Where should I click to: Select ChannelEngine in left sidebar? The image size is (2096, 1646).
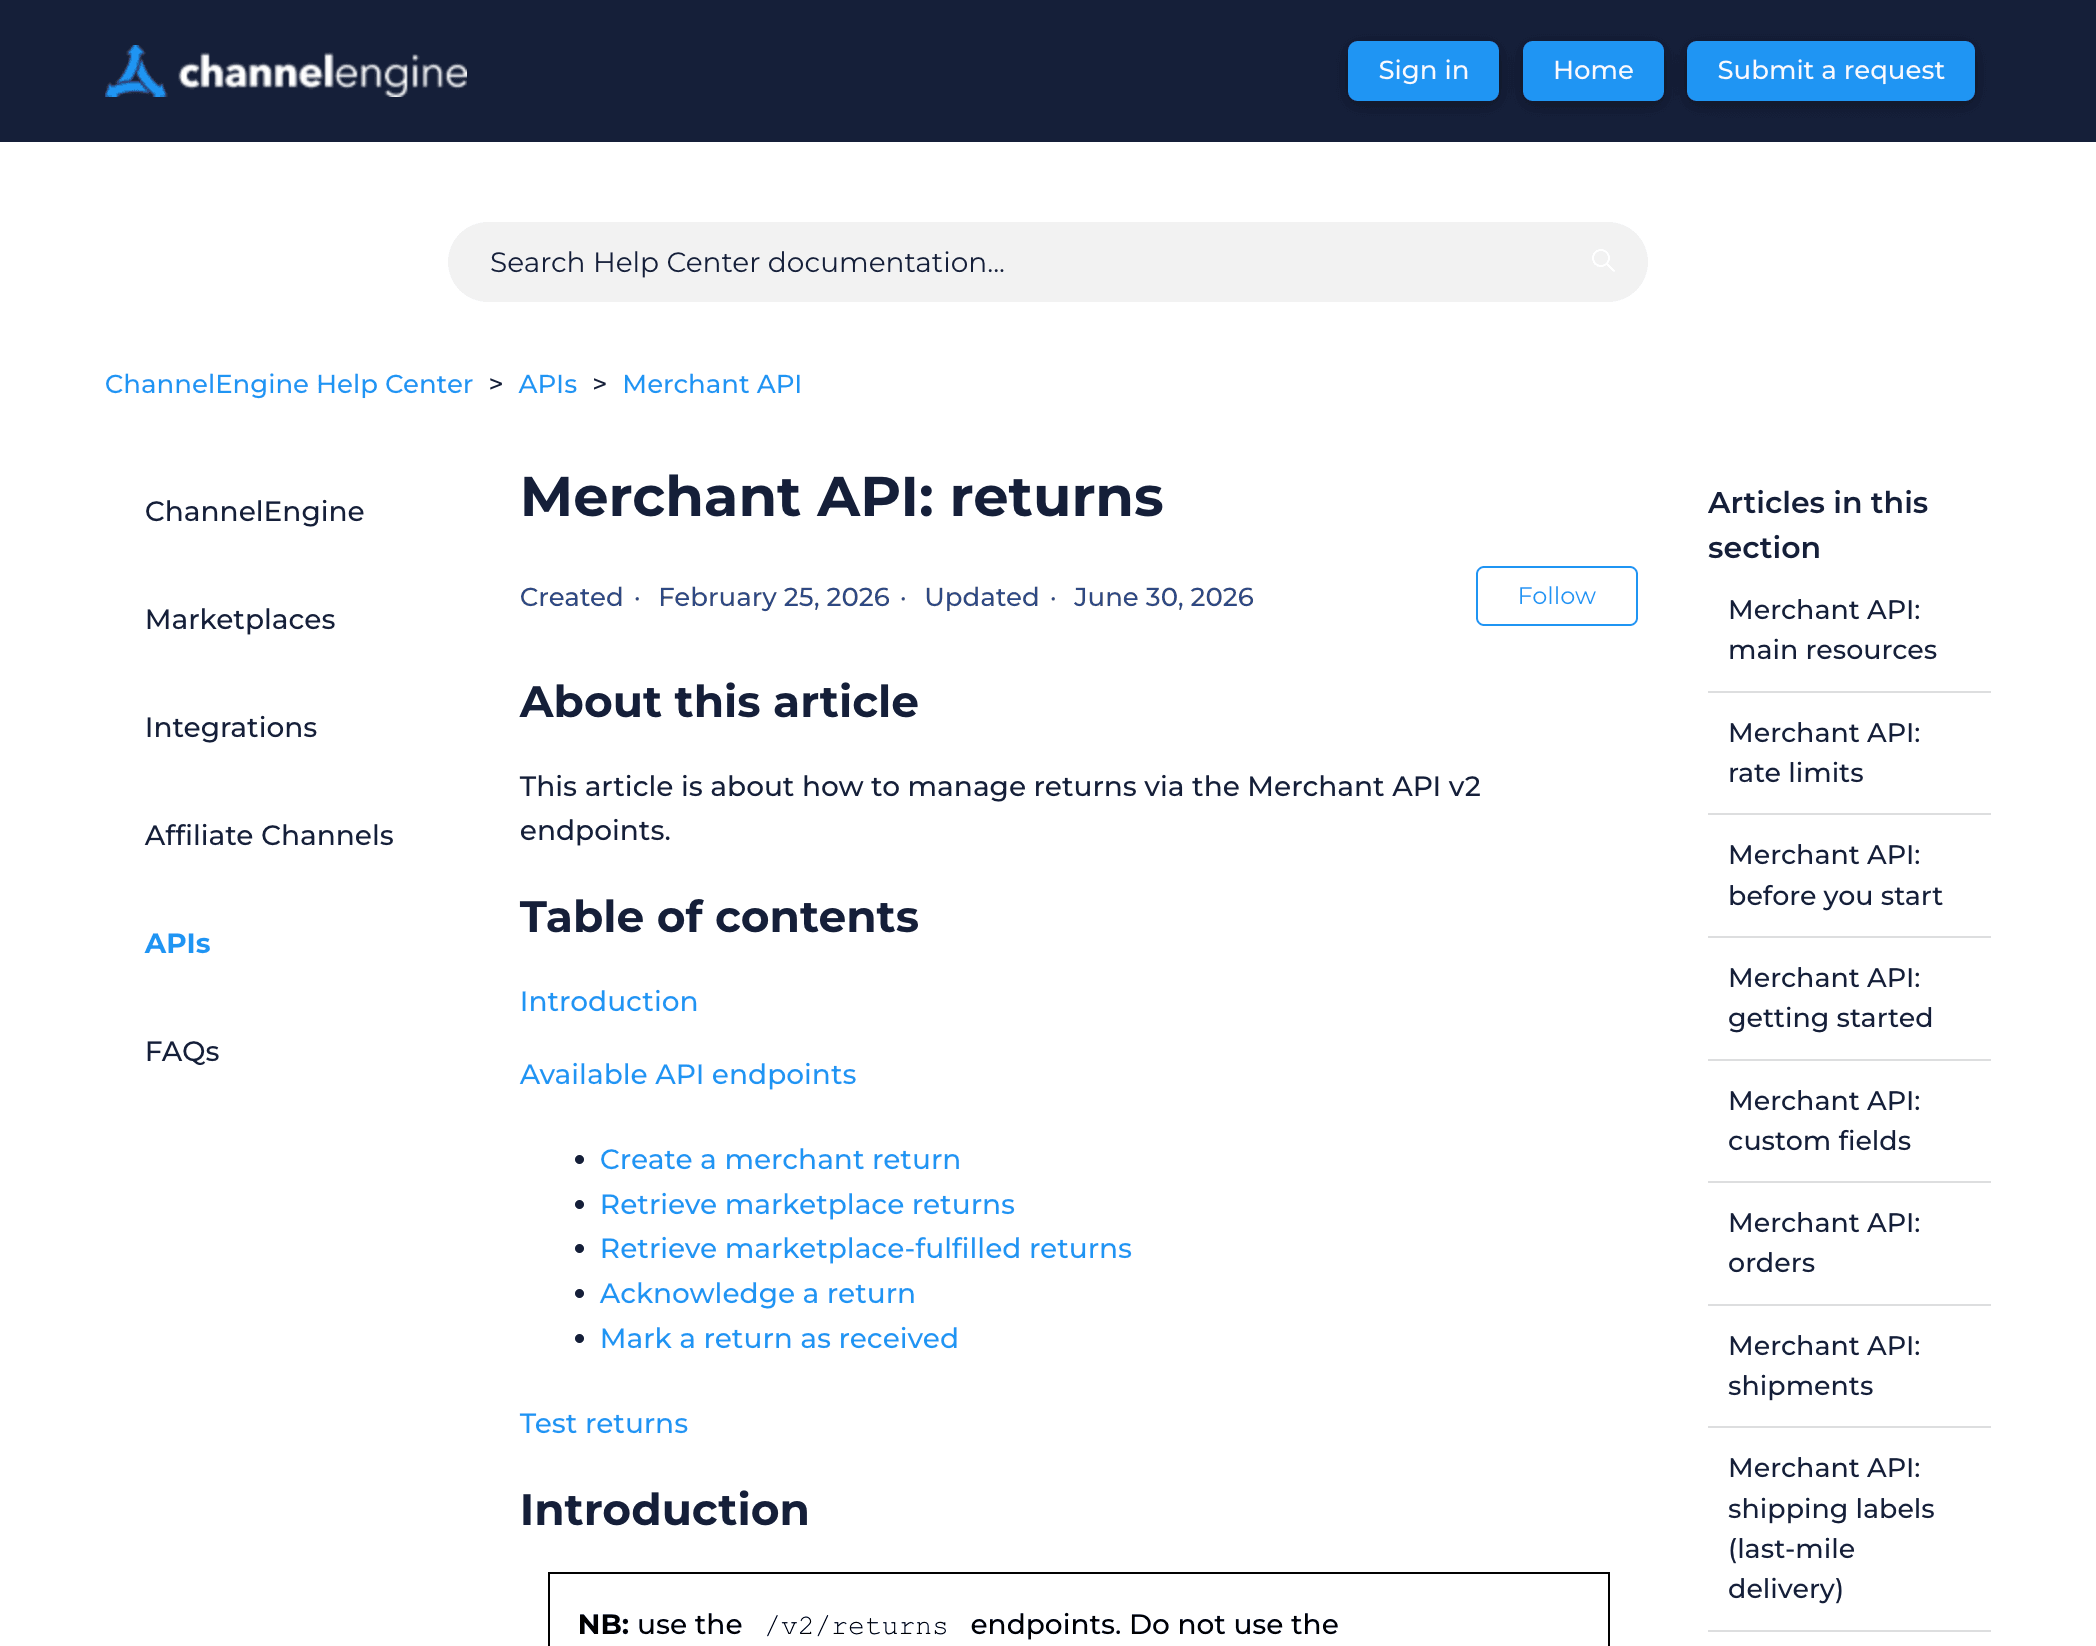254,511
